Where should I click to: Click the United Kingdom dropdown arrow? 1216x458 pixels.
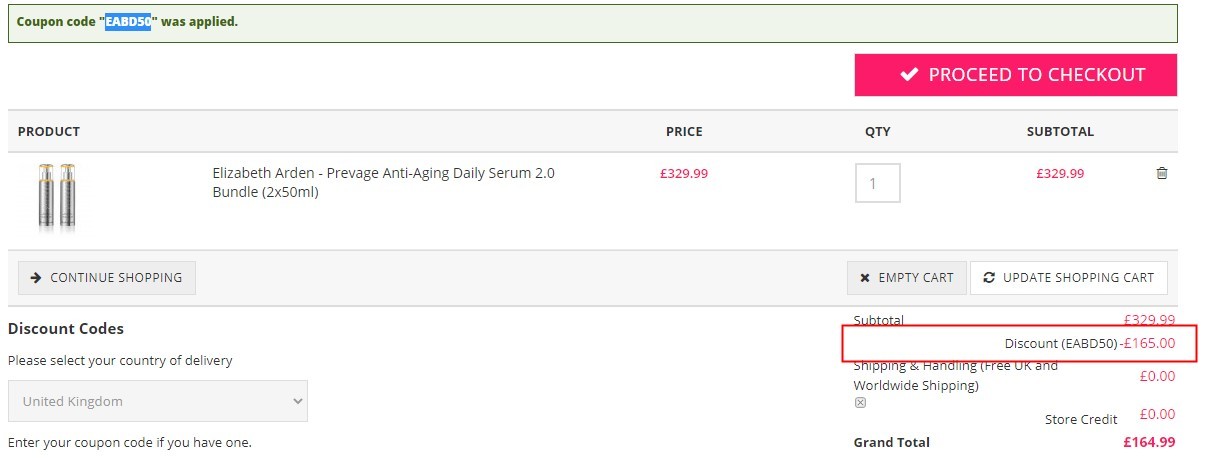297,401
